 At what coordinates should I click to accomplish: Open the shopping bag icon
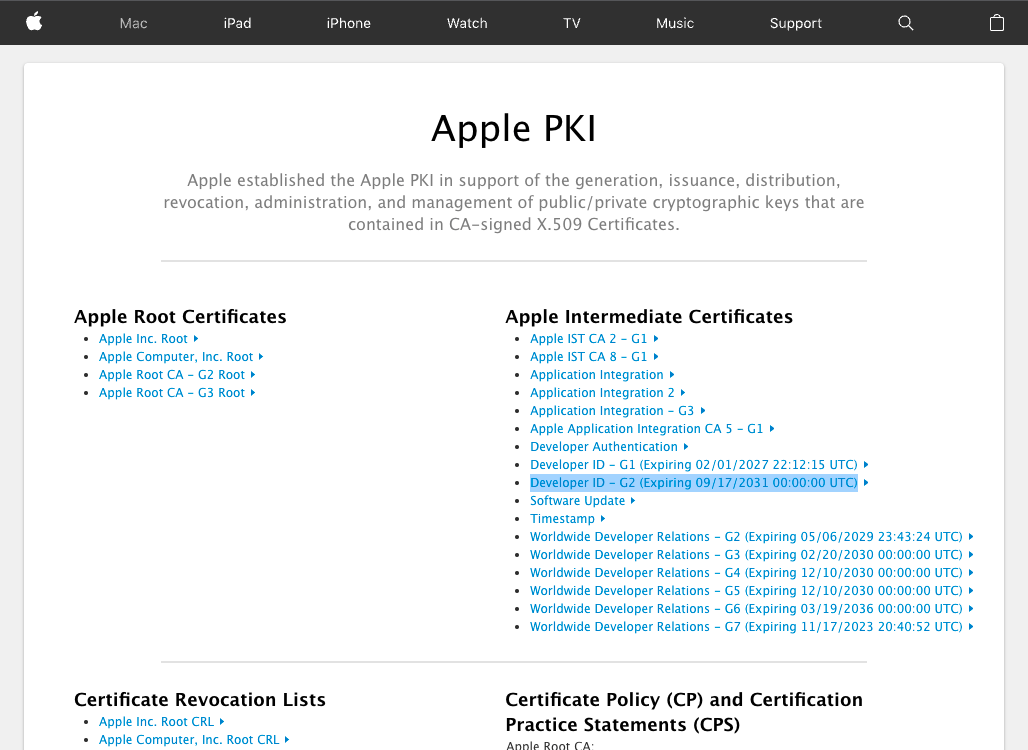[x=997, y=23]
